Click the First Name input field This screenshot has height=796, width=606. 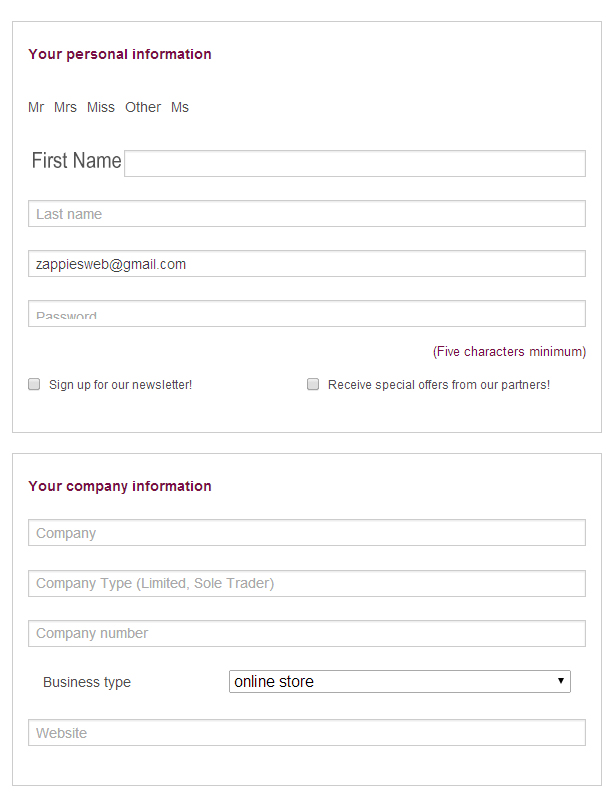pos(354,163)
